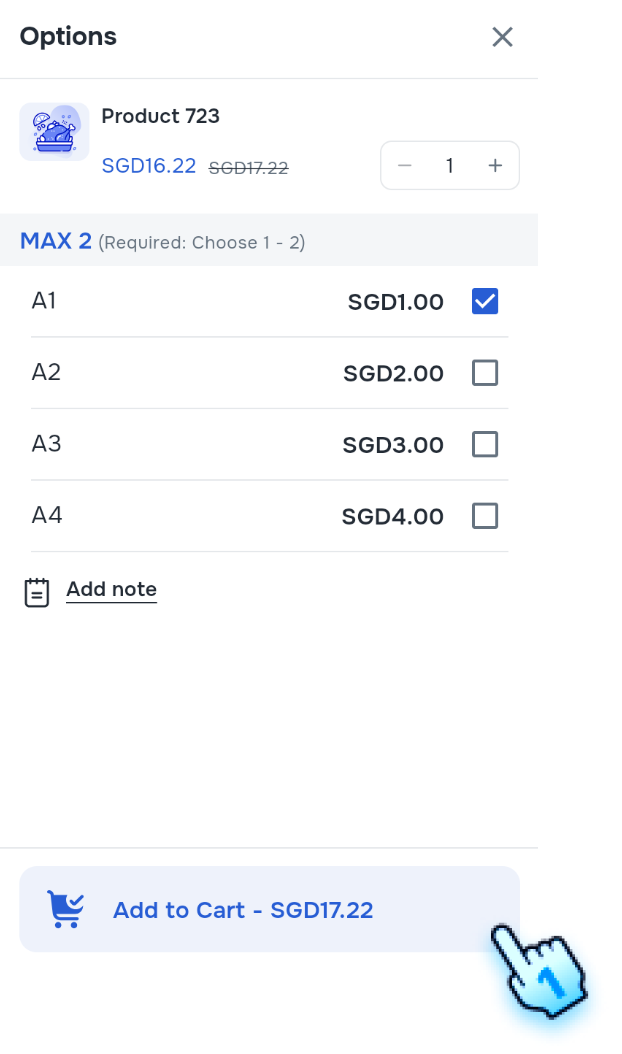The height and width of the screenshot is (1054, 622).
Task: Click the discounted price SGD16.22
Action: pyautogui.click(x=149, y=165)
